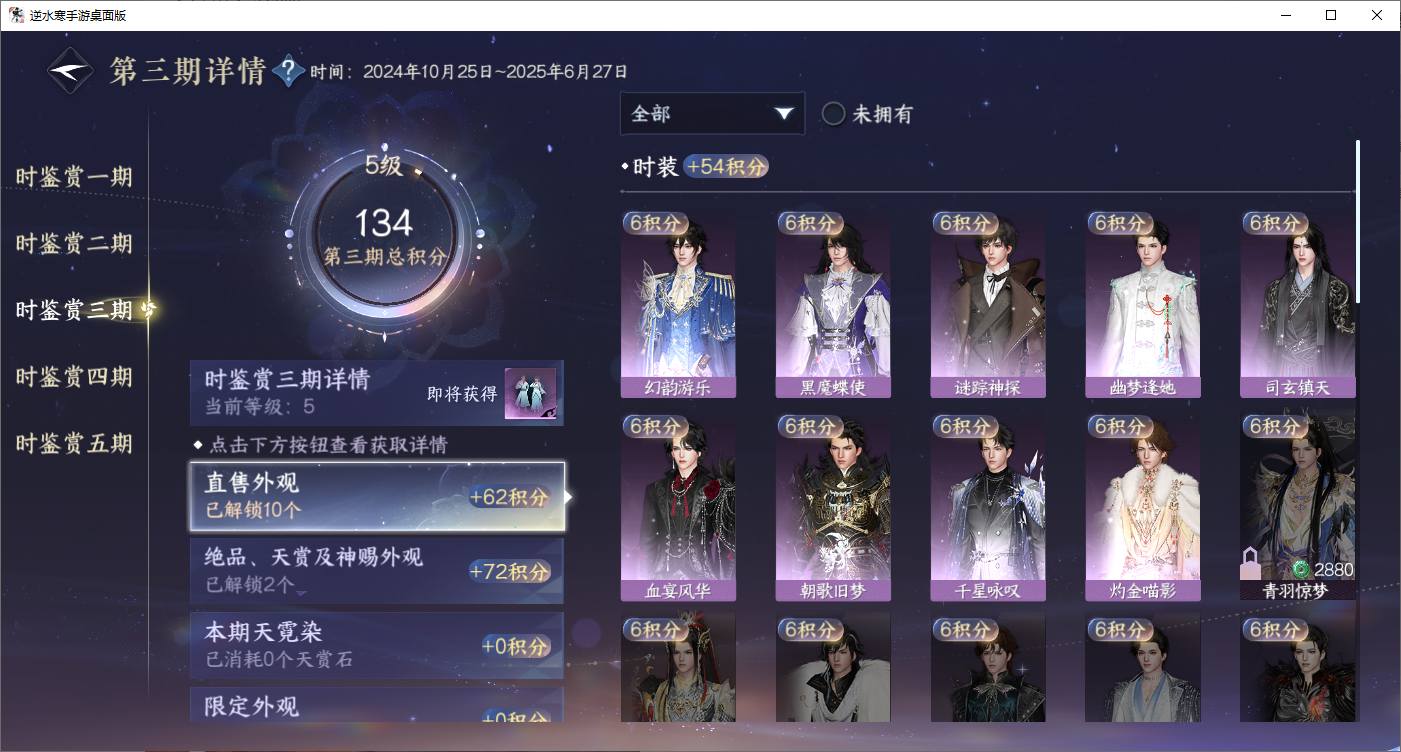Screen dimensions: 1401x752
Task: Click the 134 total points progress ring
Action: [384, 239]
